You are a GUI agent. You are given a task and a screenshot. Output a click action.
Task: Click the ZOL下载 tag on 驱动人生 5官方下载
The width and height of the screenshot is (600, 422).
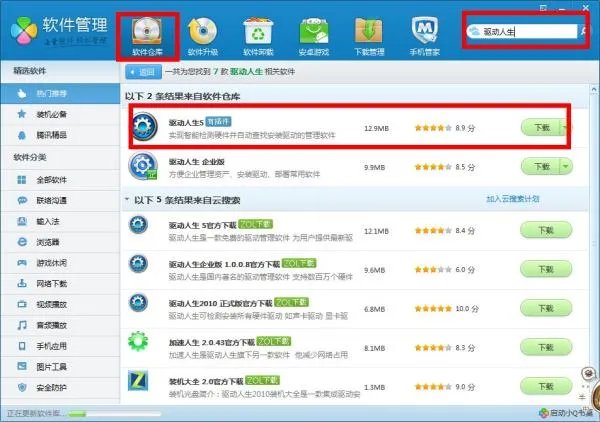coord(256,224)
